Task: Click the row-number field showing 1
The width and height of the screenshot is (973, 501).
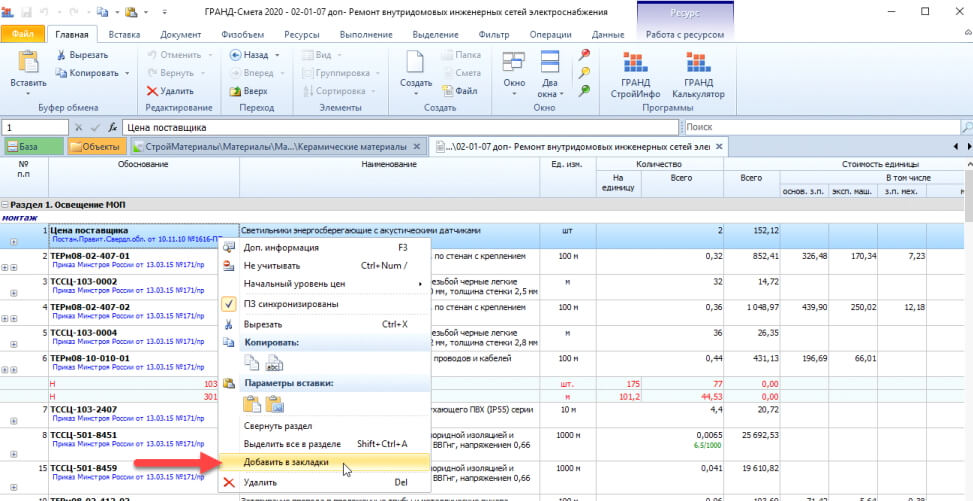Action: [35, 127]
